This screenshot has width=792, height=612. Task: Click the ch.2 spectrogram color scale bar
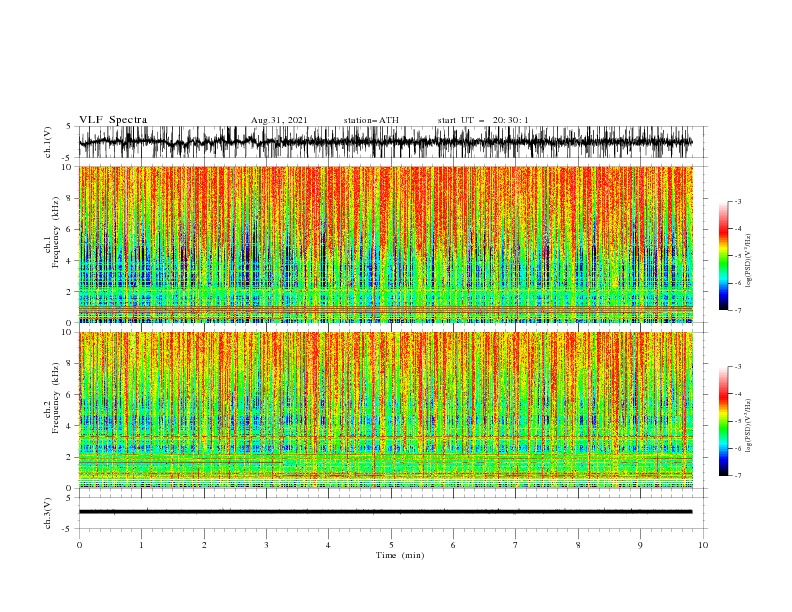coord(723,421)
